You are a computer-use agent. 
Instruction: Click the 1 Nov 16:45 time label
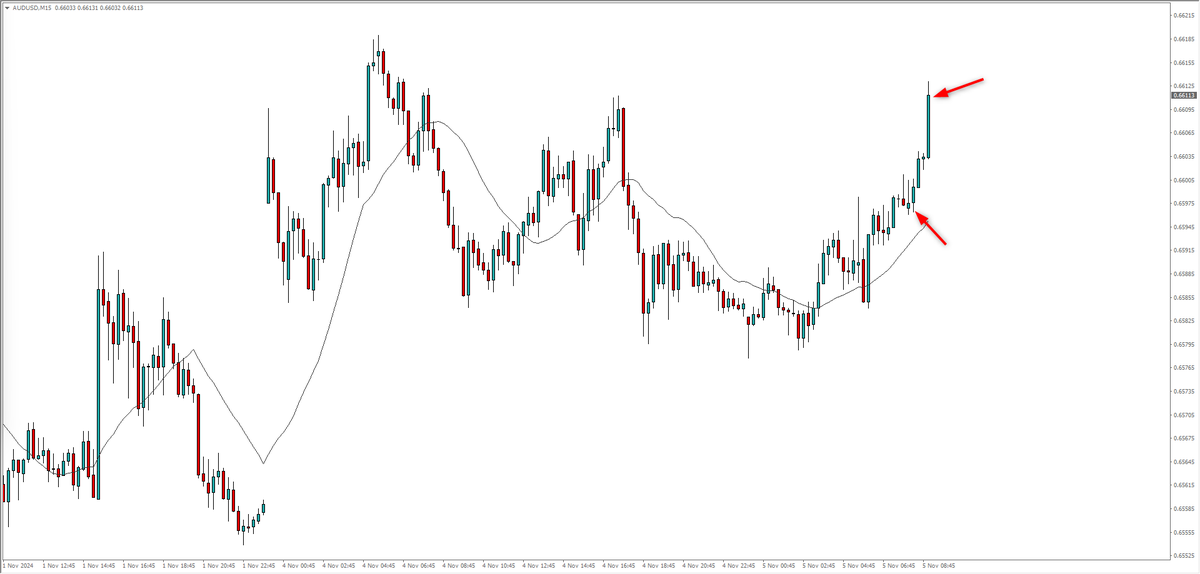[138, 566]
